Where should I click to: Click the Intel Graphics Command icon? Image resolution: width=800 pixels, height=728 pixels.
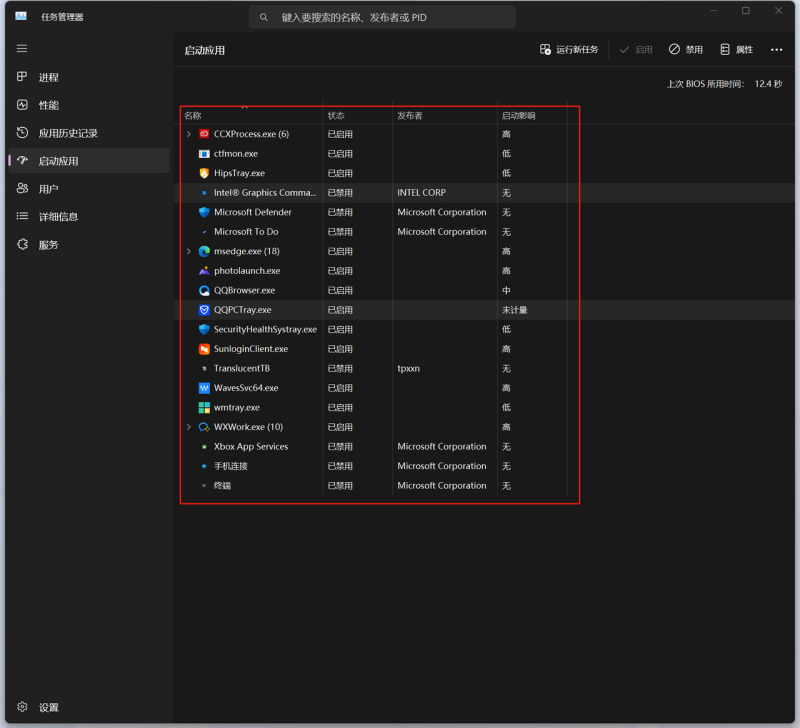coord(204,193)
